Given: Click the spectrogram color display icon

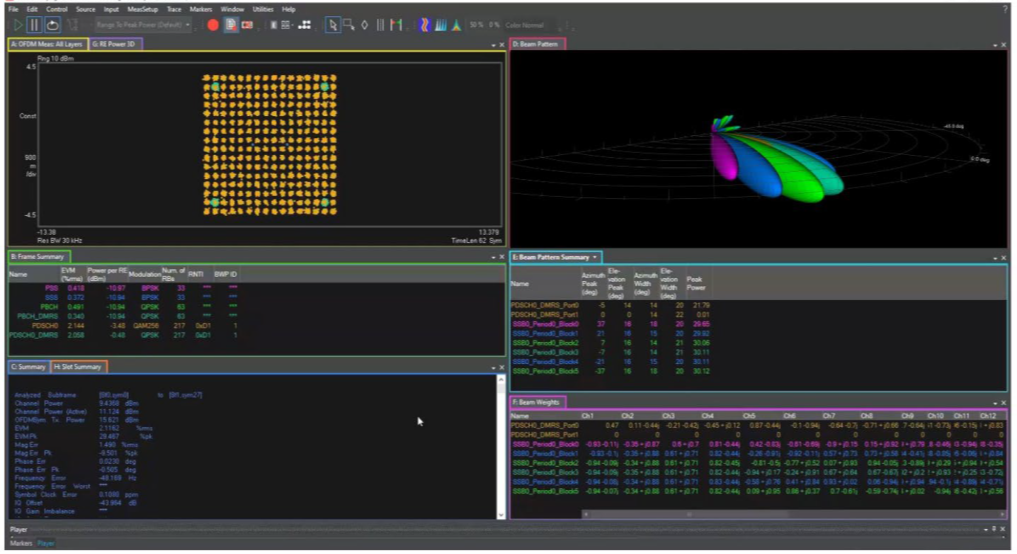Looking at the screenshot, I should click(424, 25).
